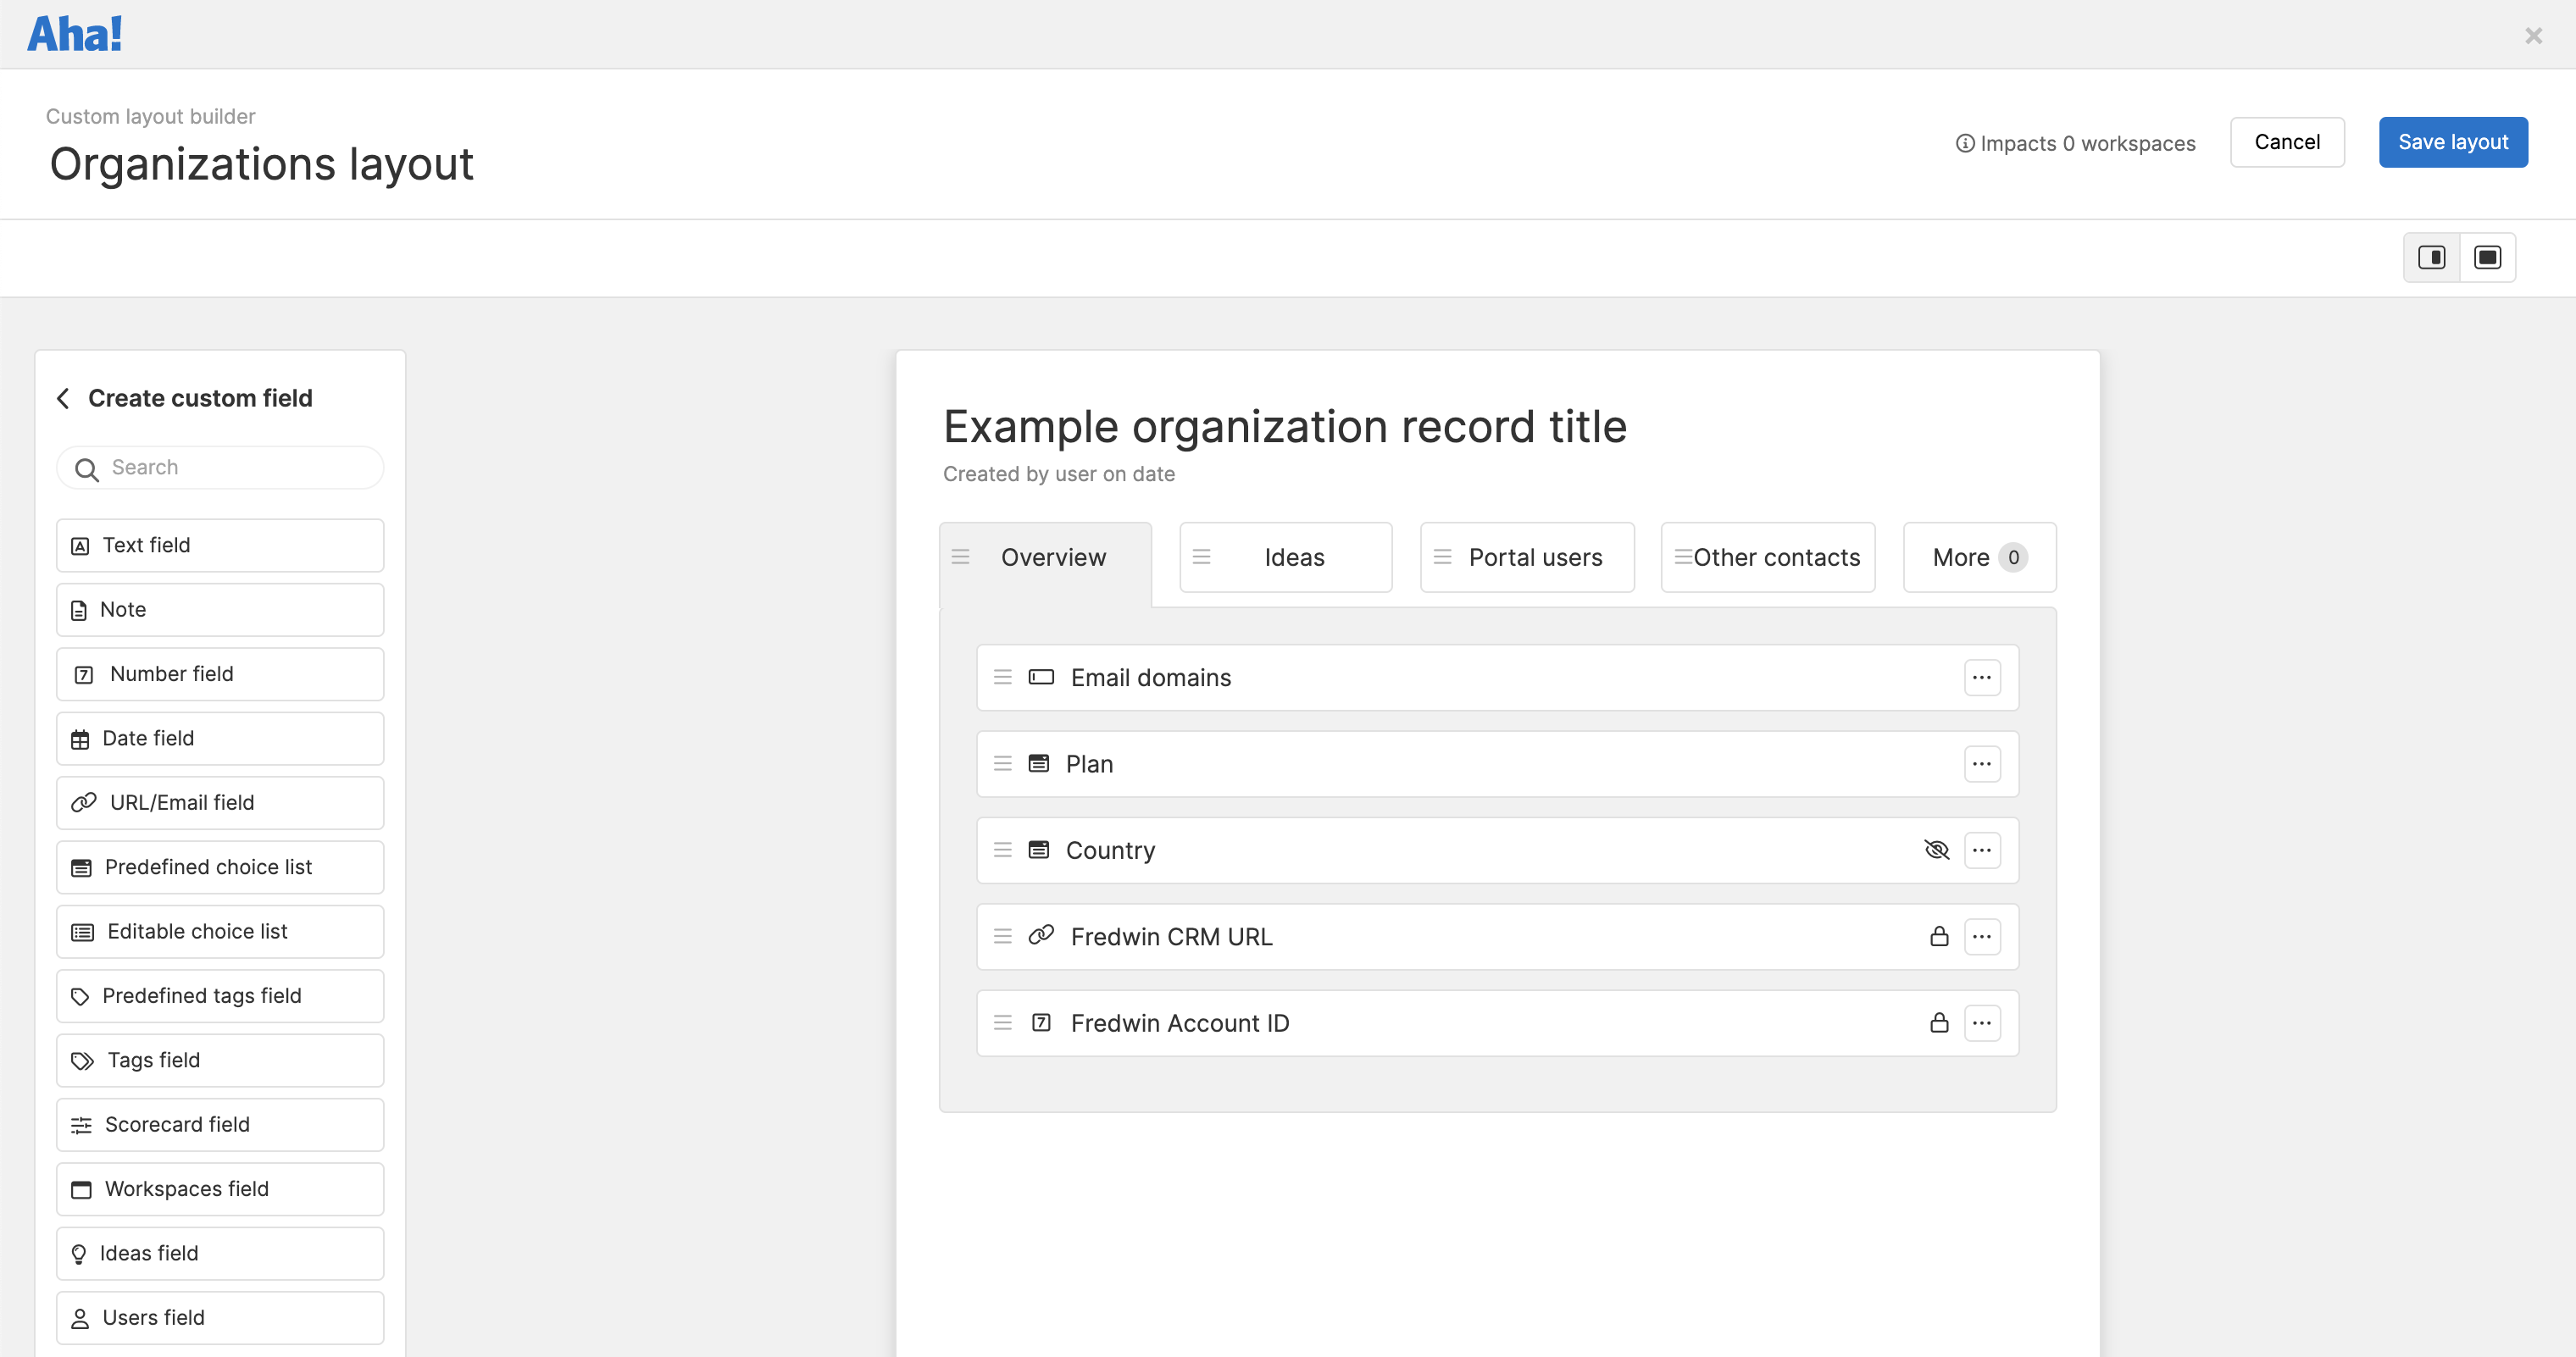The height and width of the screenshot is (1357, 2576).
Task: Click the calendar icon on Date field
Action: click(x=81, y=738)
